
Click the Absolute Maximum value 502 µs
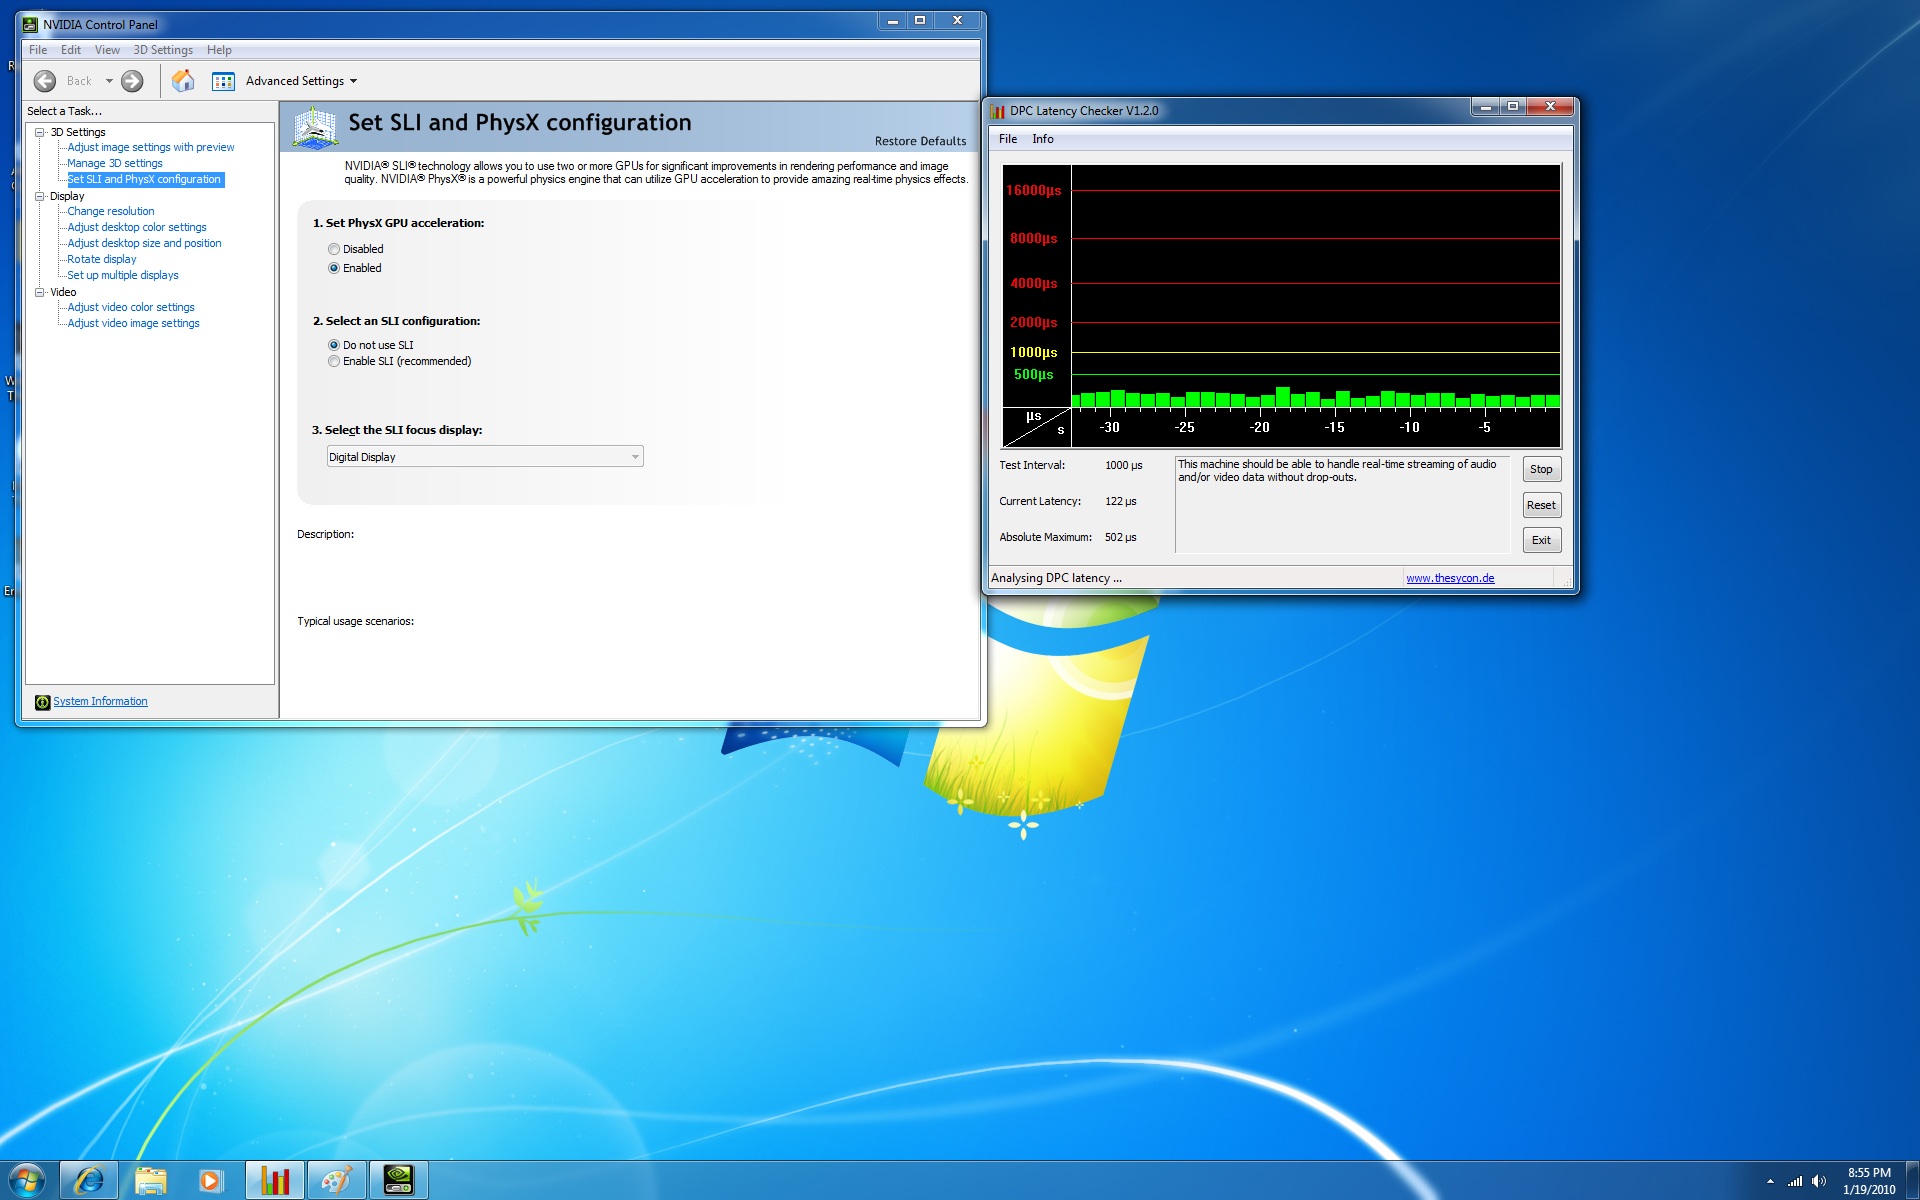[x=1121, y=537]
